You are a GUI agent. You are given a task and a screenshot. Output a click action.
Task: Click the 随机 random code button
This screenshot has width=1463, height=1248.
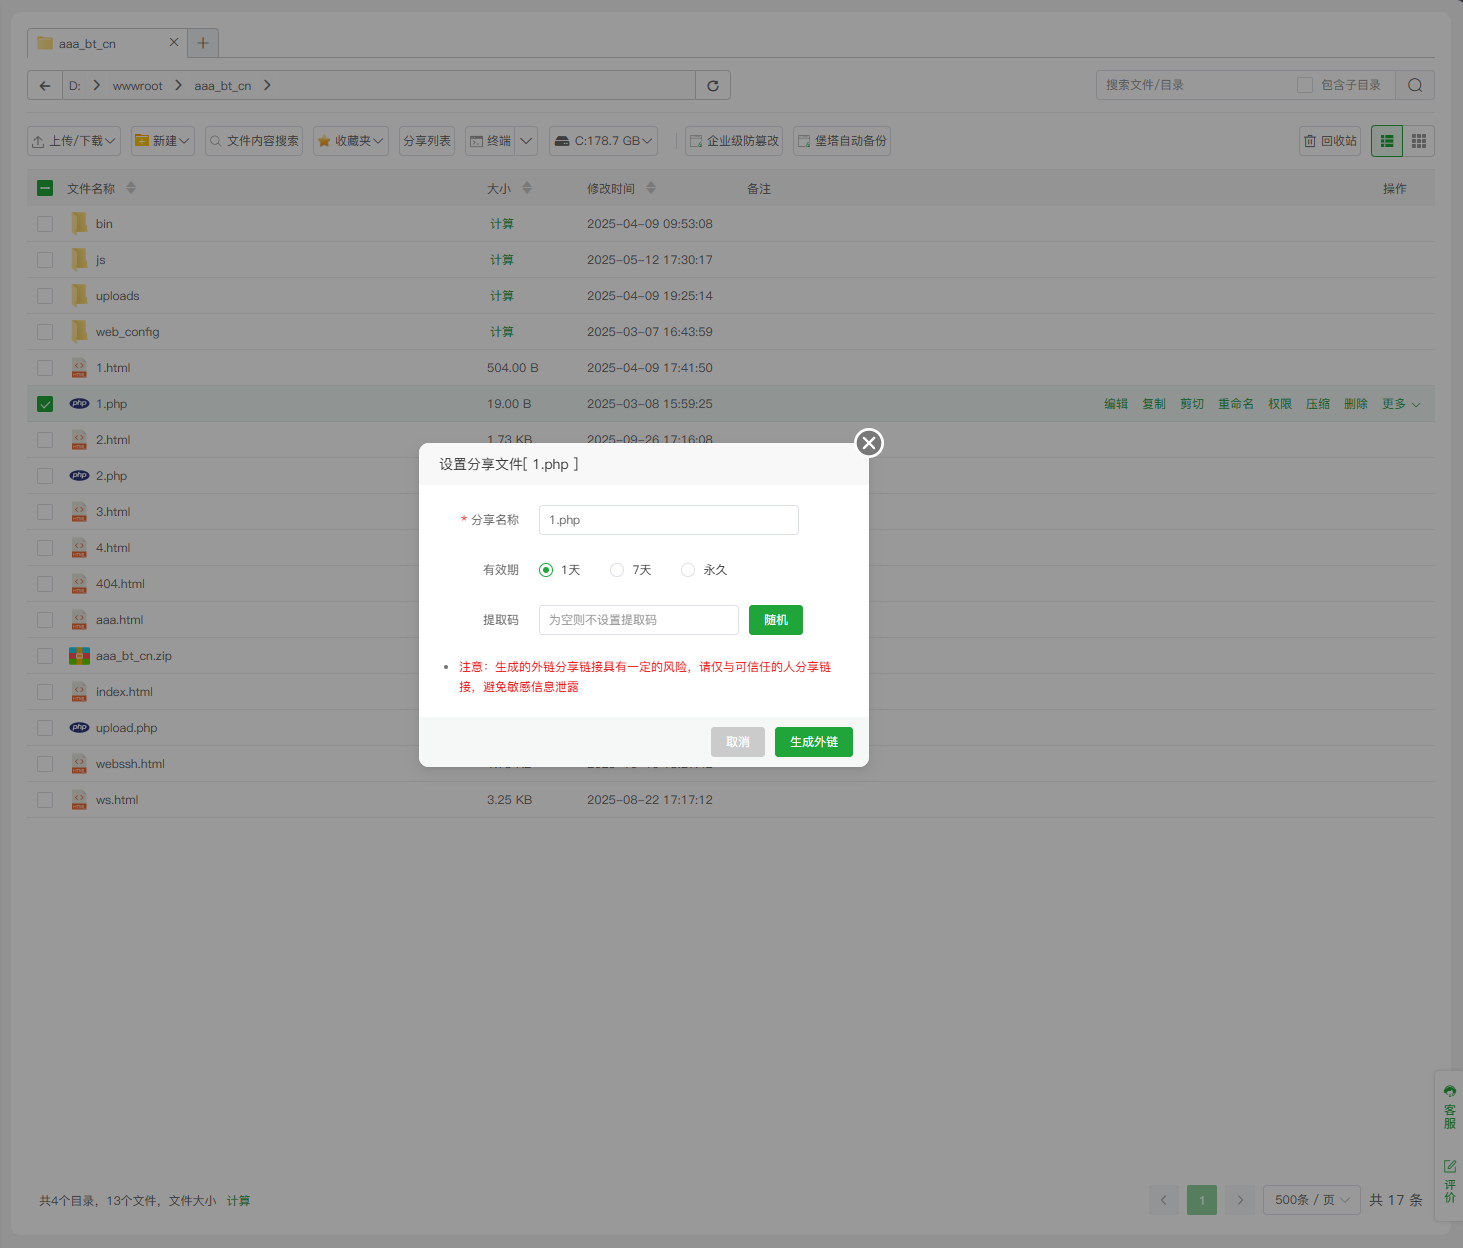click(775, 620)
